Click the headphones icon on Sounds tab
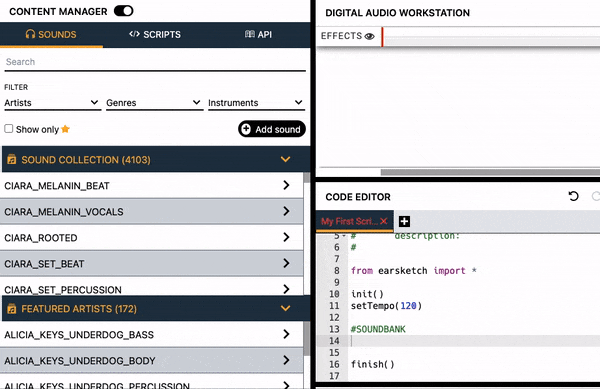The image size is (600, 389). point(30,34)
